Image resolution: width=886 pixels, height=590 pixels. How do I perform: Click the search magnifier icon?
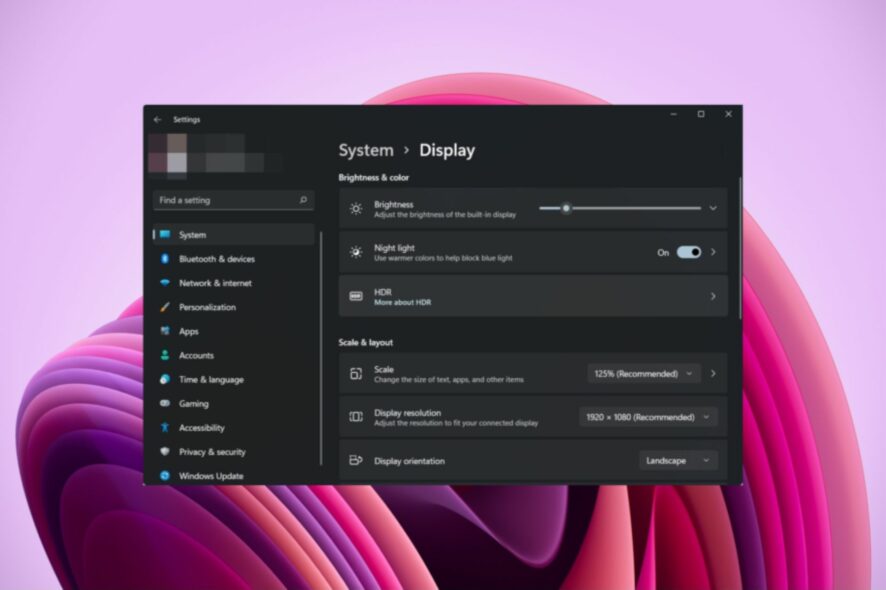[303, 200]
